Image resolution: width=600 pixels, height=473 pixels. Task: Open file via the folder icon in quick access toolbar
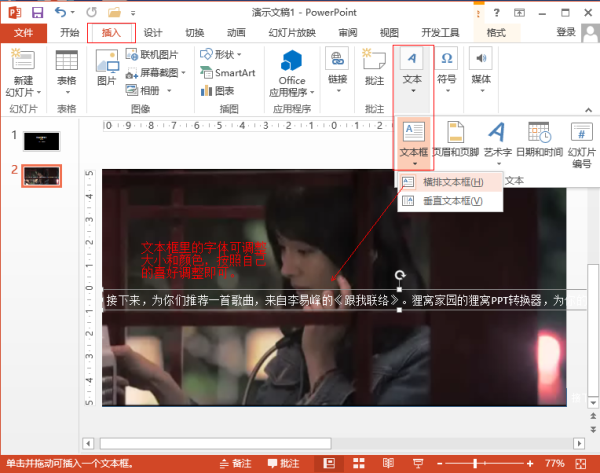coord(114,12)
